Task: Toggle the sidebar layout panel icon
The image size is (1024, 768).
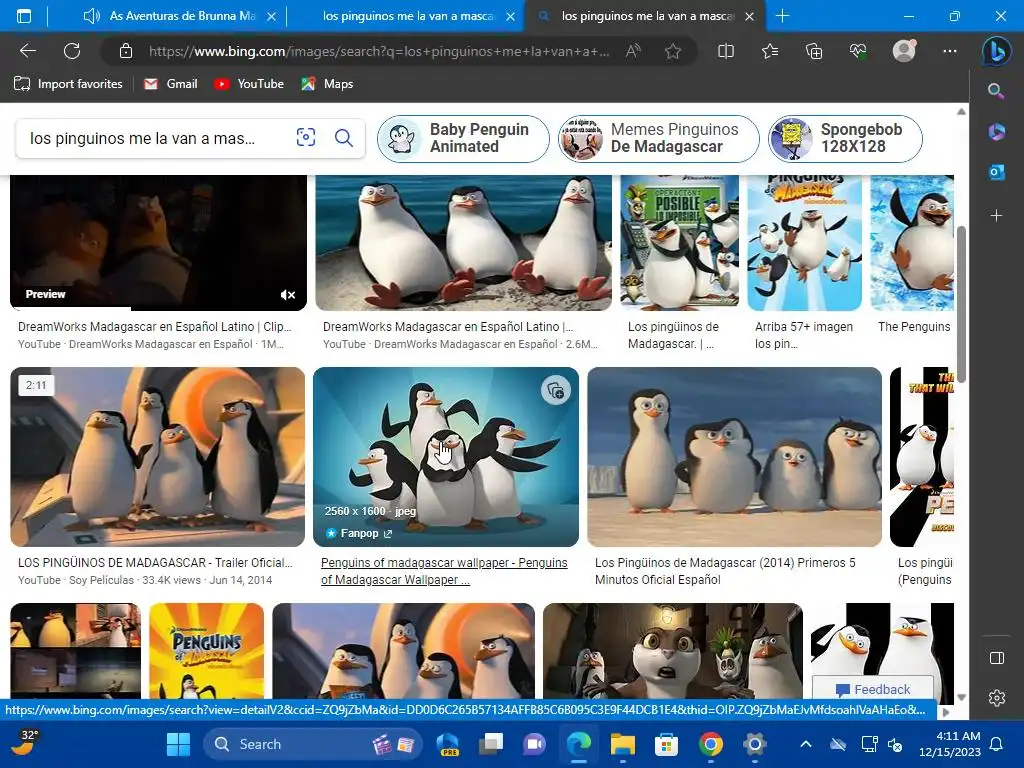Action: click(x=997, y=658)
